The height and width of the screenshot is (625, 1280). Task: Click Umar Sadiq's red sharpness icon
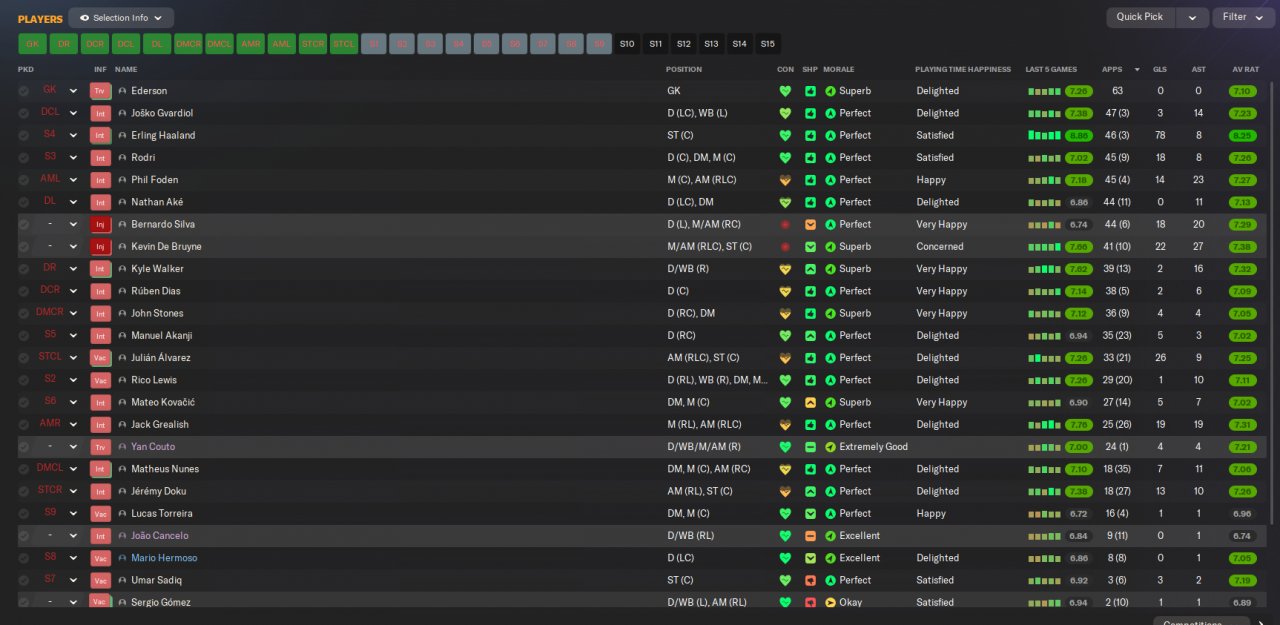point(810,580)
